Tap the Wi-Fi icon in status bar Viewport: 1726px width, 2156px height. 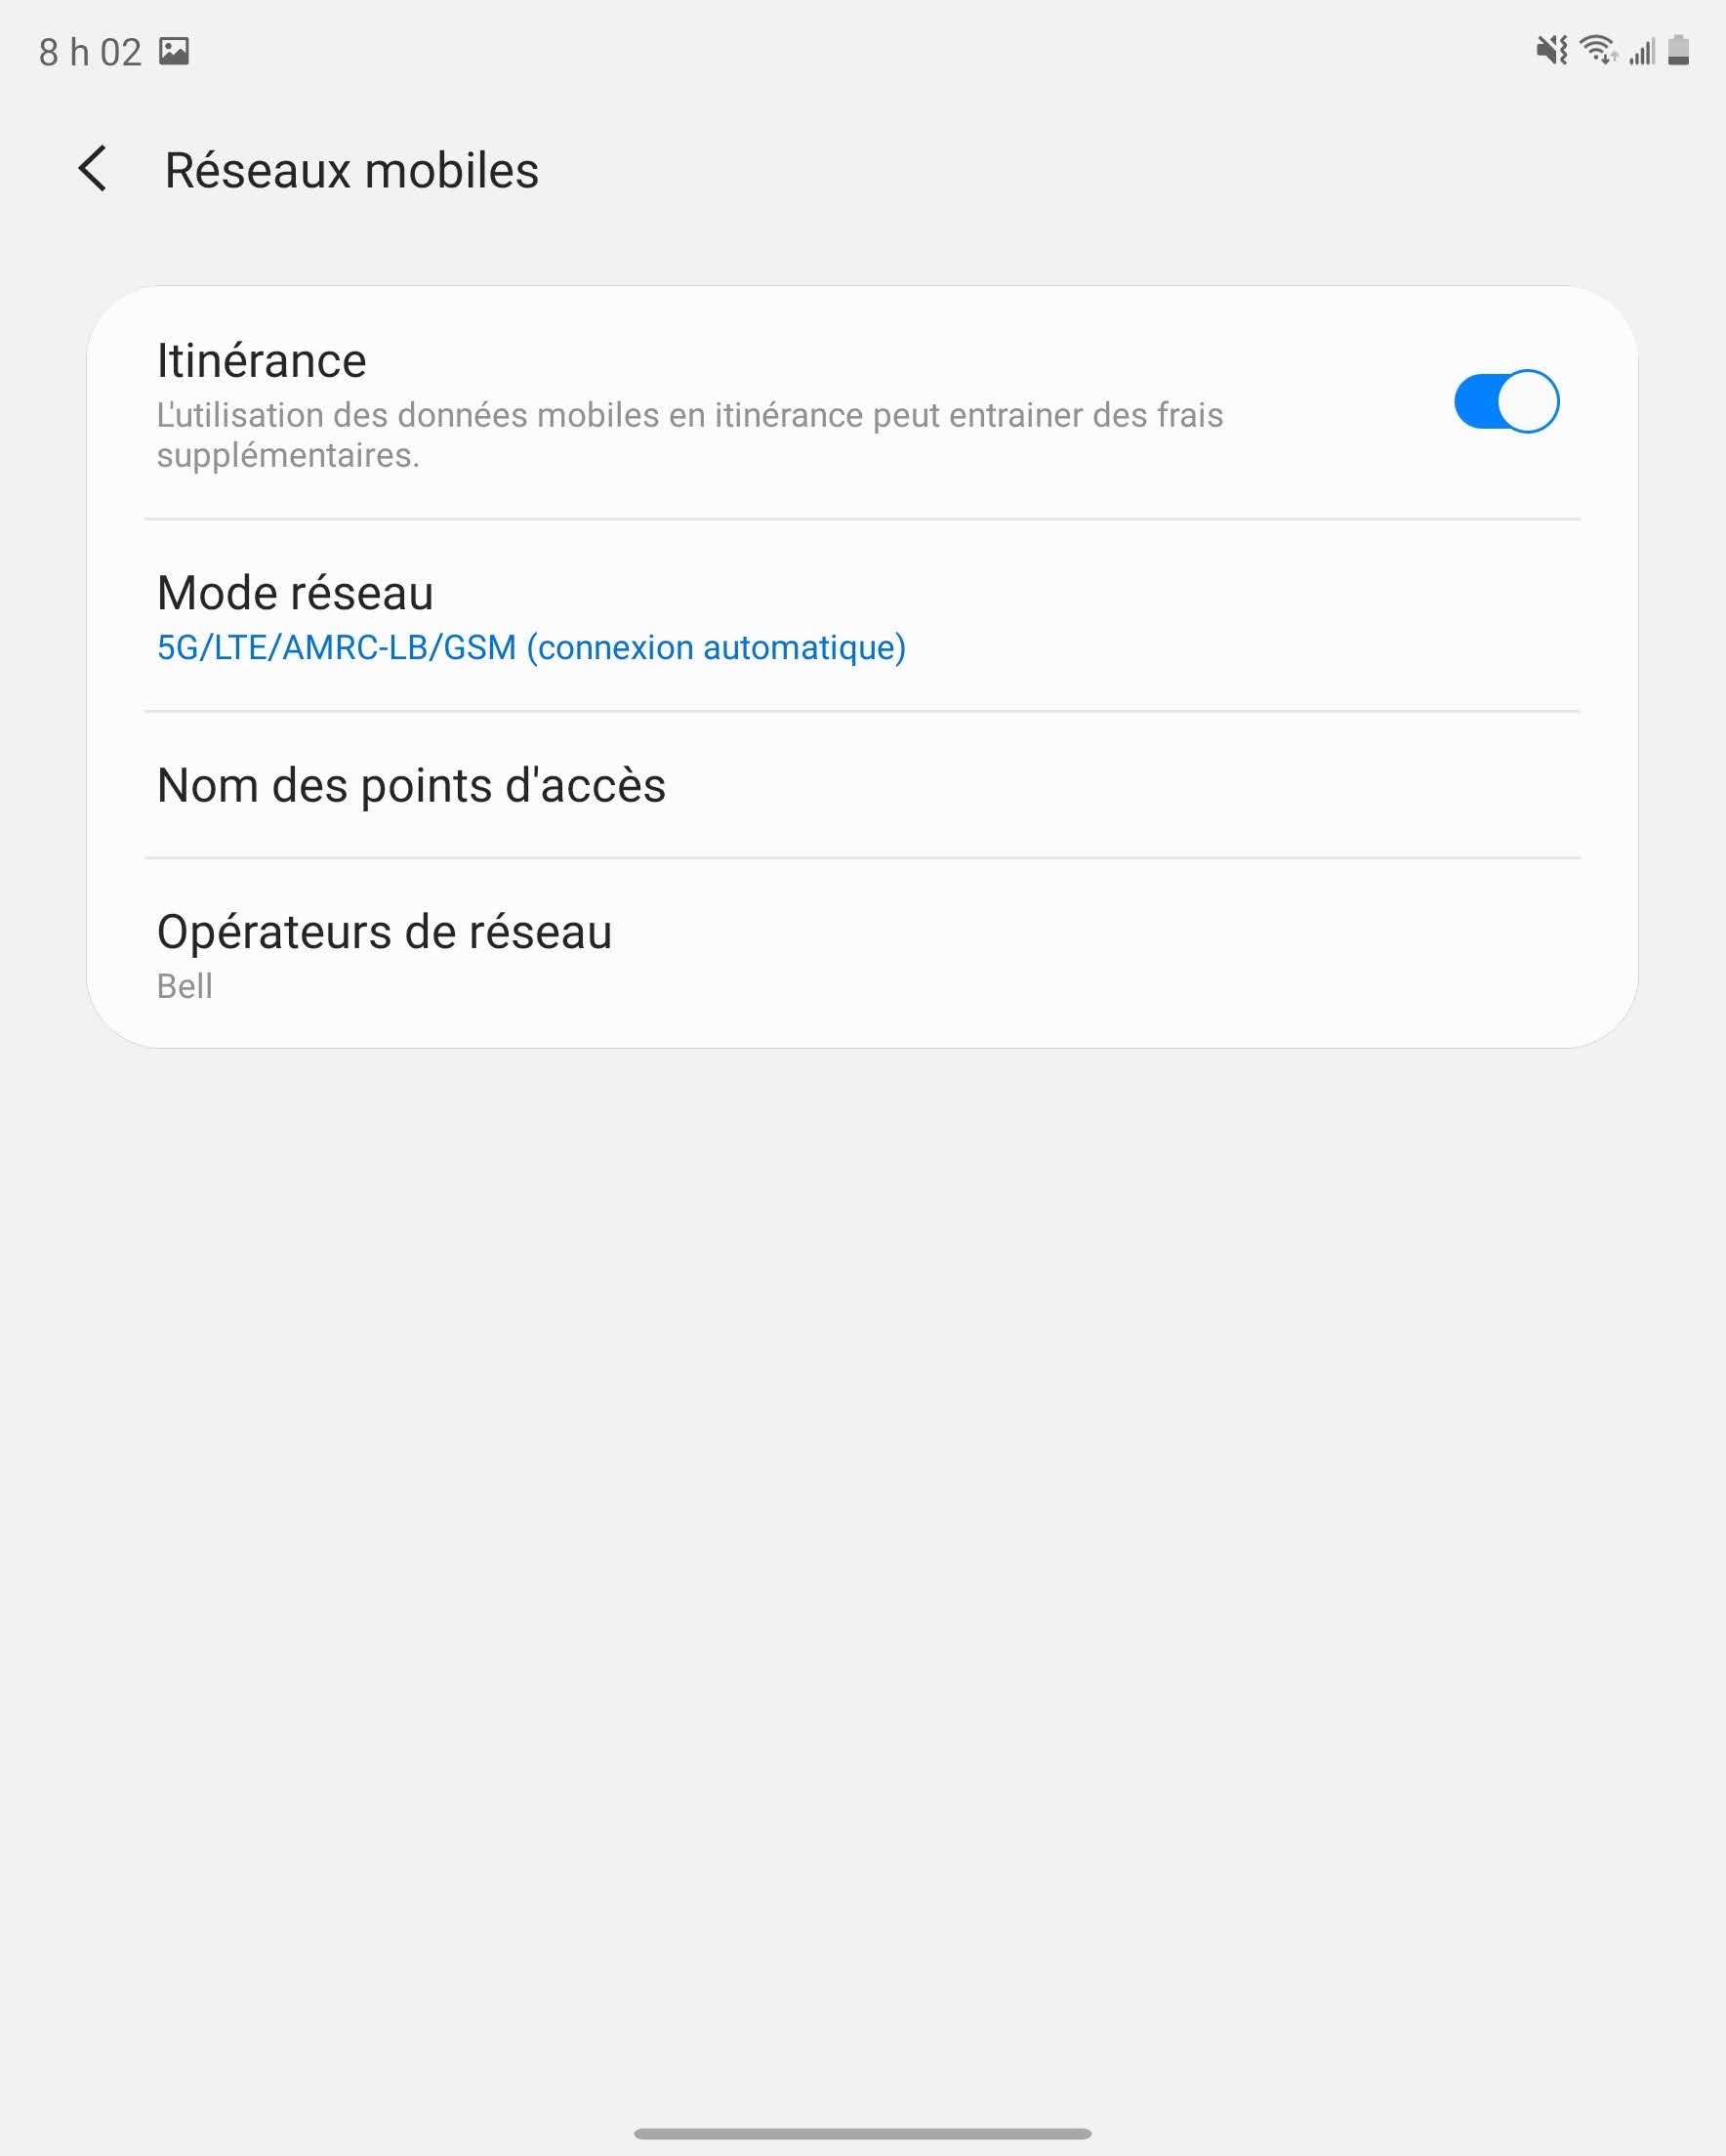tap(1598, 50)
